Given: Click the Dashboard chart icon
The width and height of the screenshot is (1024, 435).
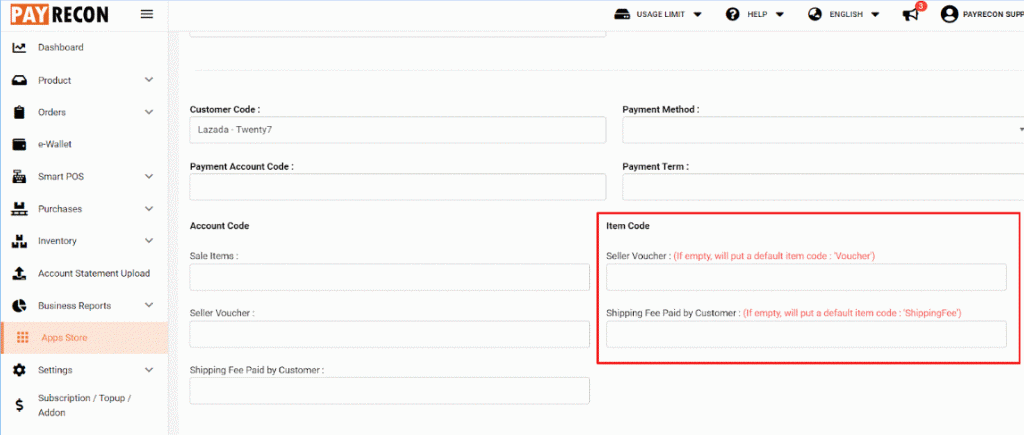Looking at the screenshot, I should click(x=20, y=48).
